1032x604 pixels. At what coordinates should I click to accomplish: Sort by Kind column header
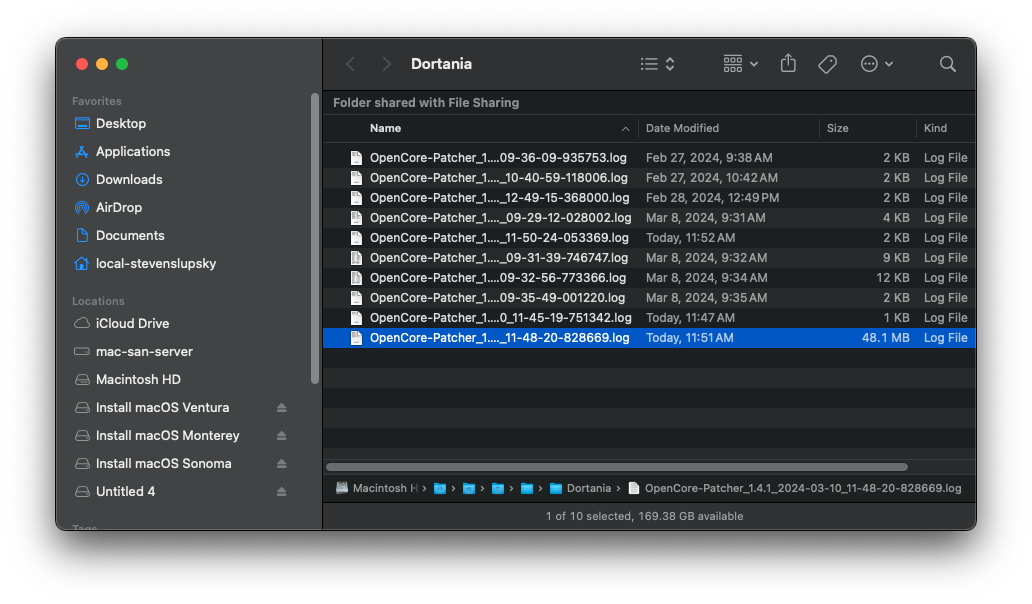pyautogui.click(x=935, y=128)
